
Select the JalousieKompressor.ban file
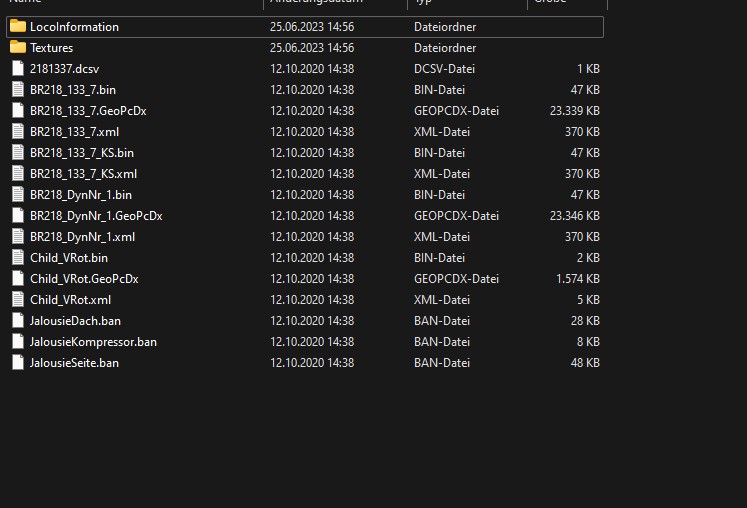click(93, 342)
